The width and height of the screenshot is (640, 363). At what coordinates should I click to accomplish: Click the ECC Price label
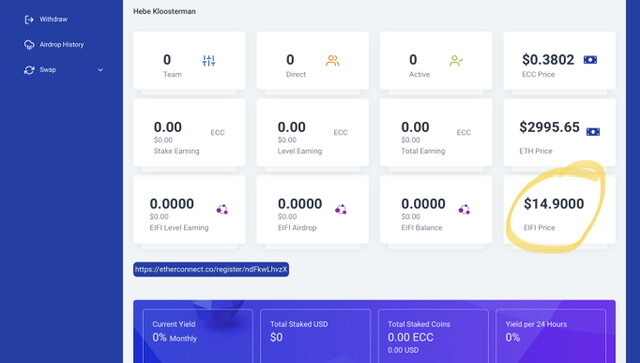tap(538, 74)
